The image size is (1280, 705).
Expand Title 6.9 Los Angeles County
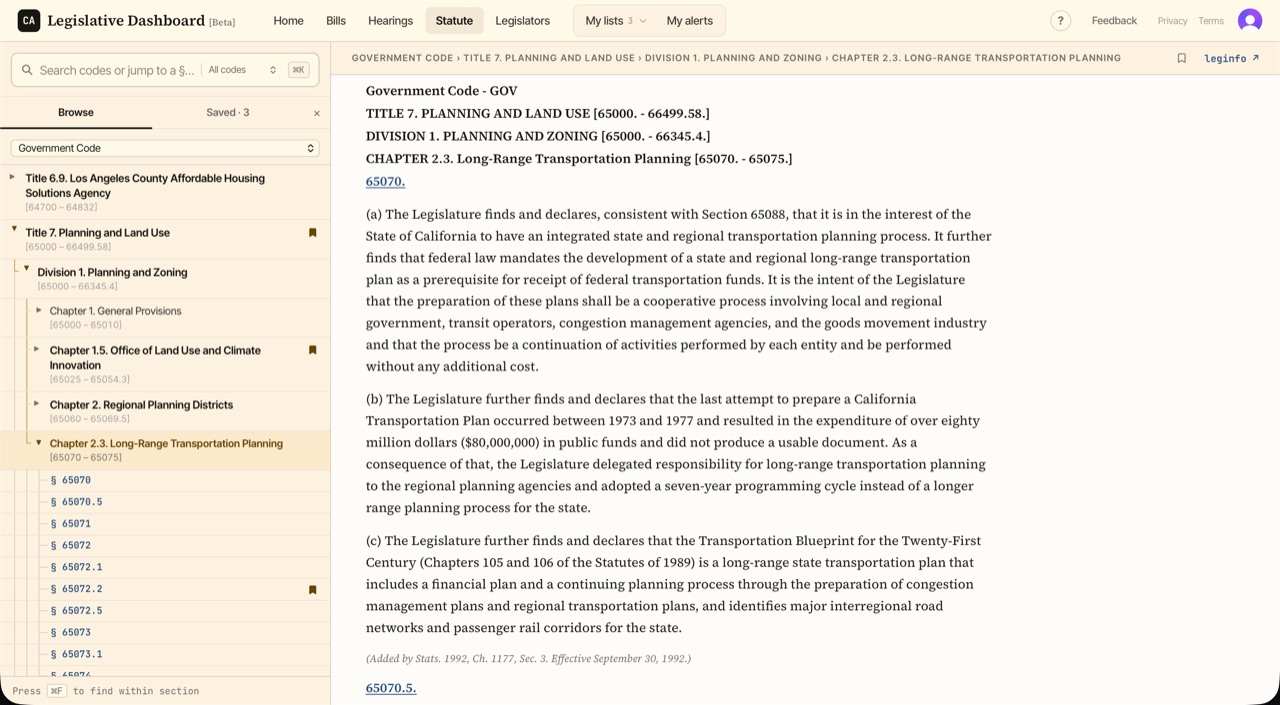pyautogui.click(x=12, y=177)
